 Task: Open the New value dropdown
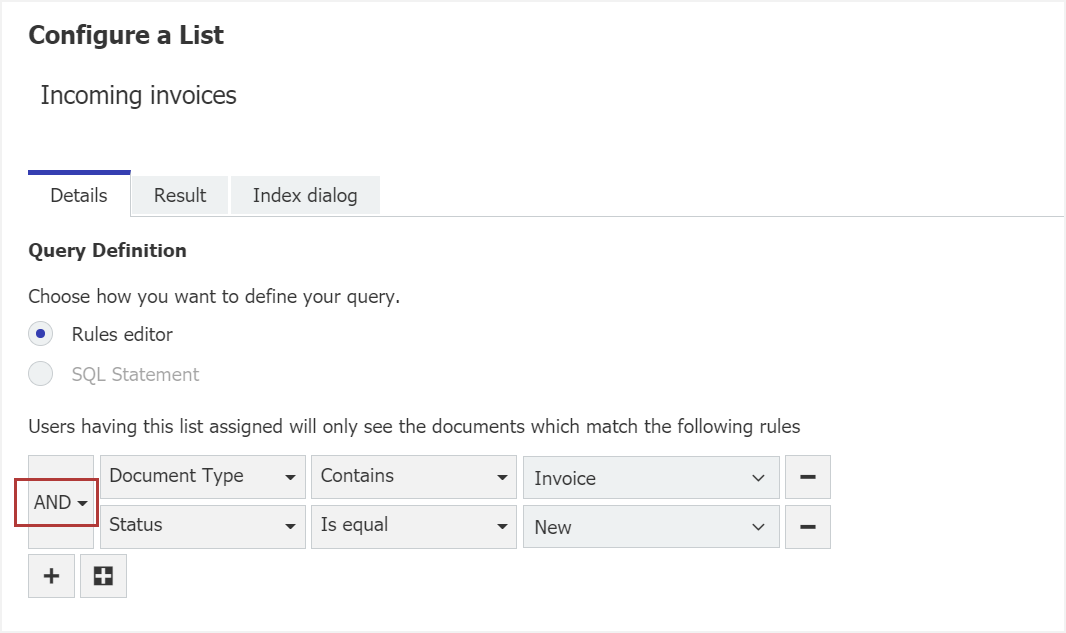pyautogui.click(x=650, y=527)
